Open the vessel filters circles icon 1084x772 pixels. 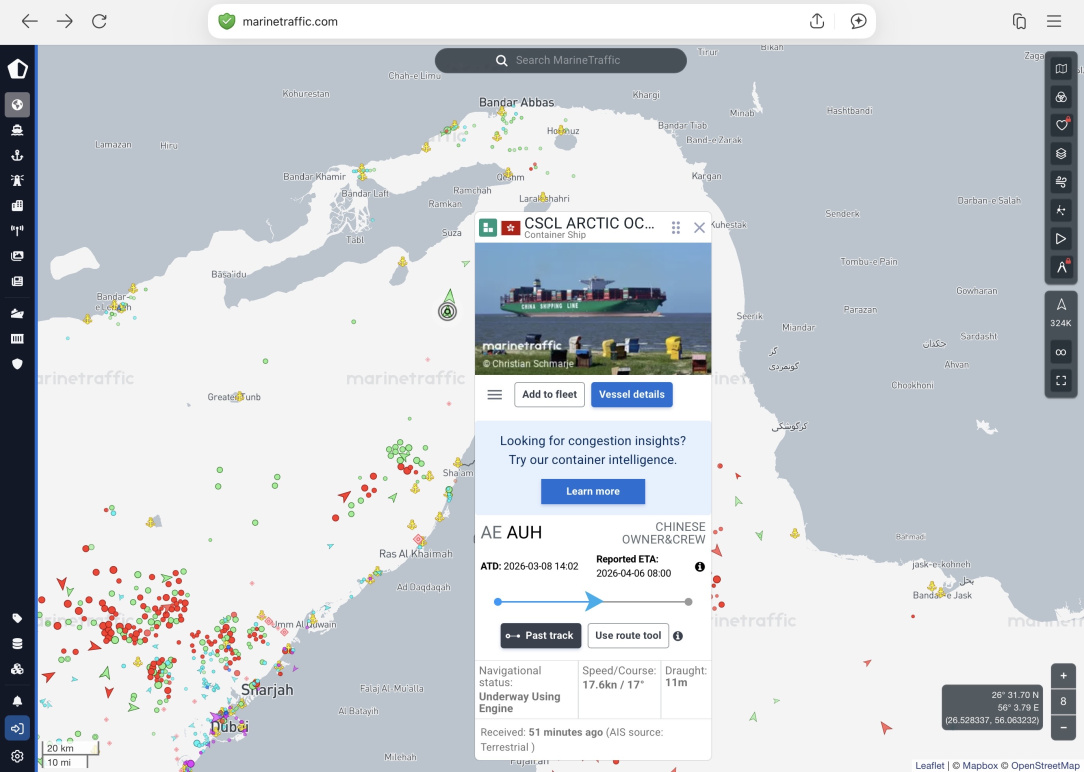(1061, 97)
